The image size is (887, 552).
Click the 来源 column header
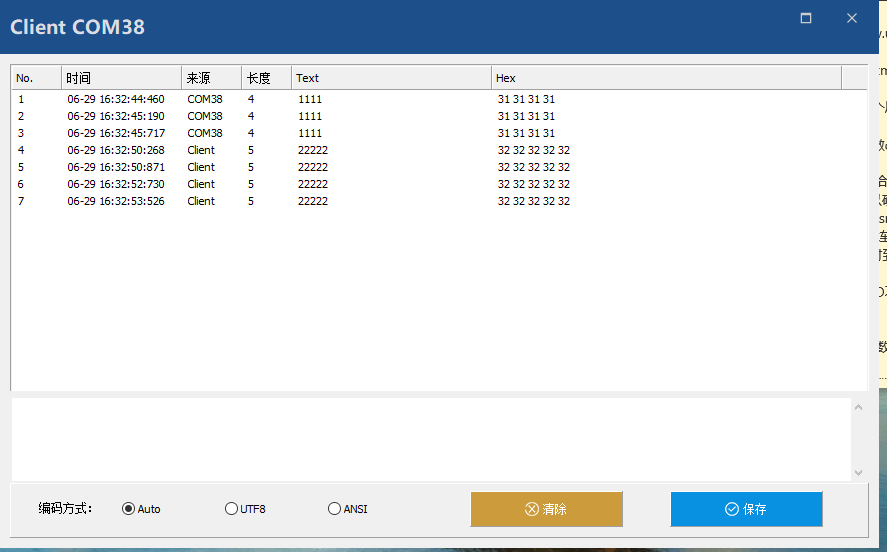coord(211,78)
